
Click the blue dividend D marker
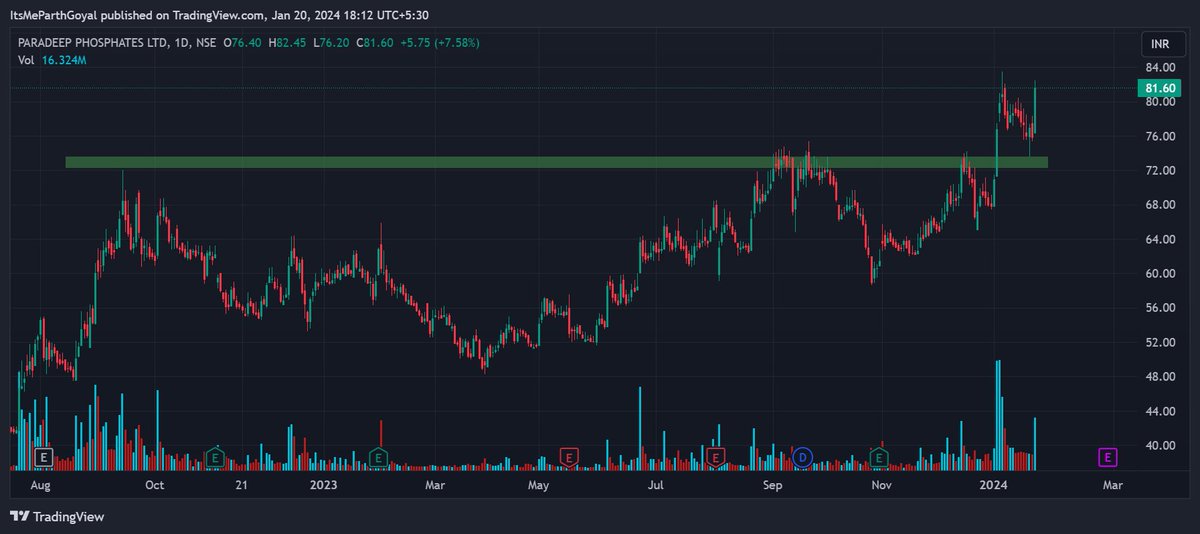tap(803, 457)
